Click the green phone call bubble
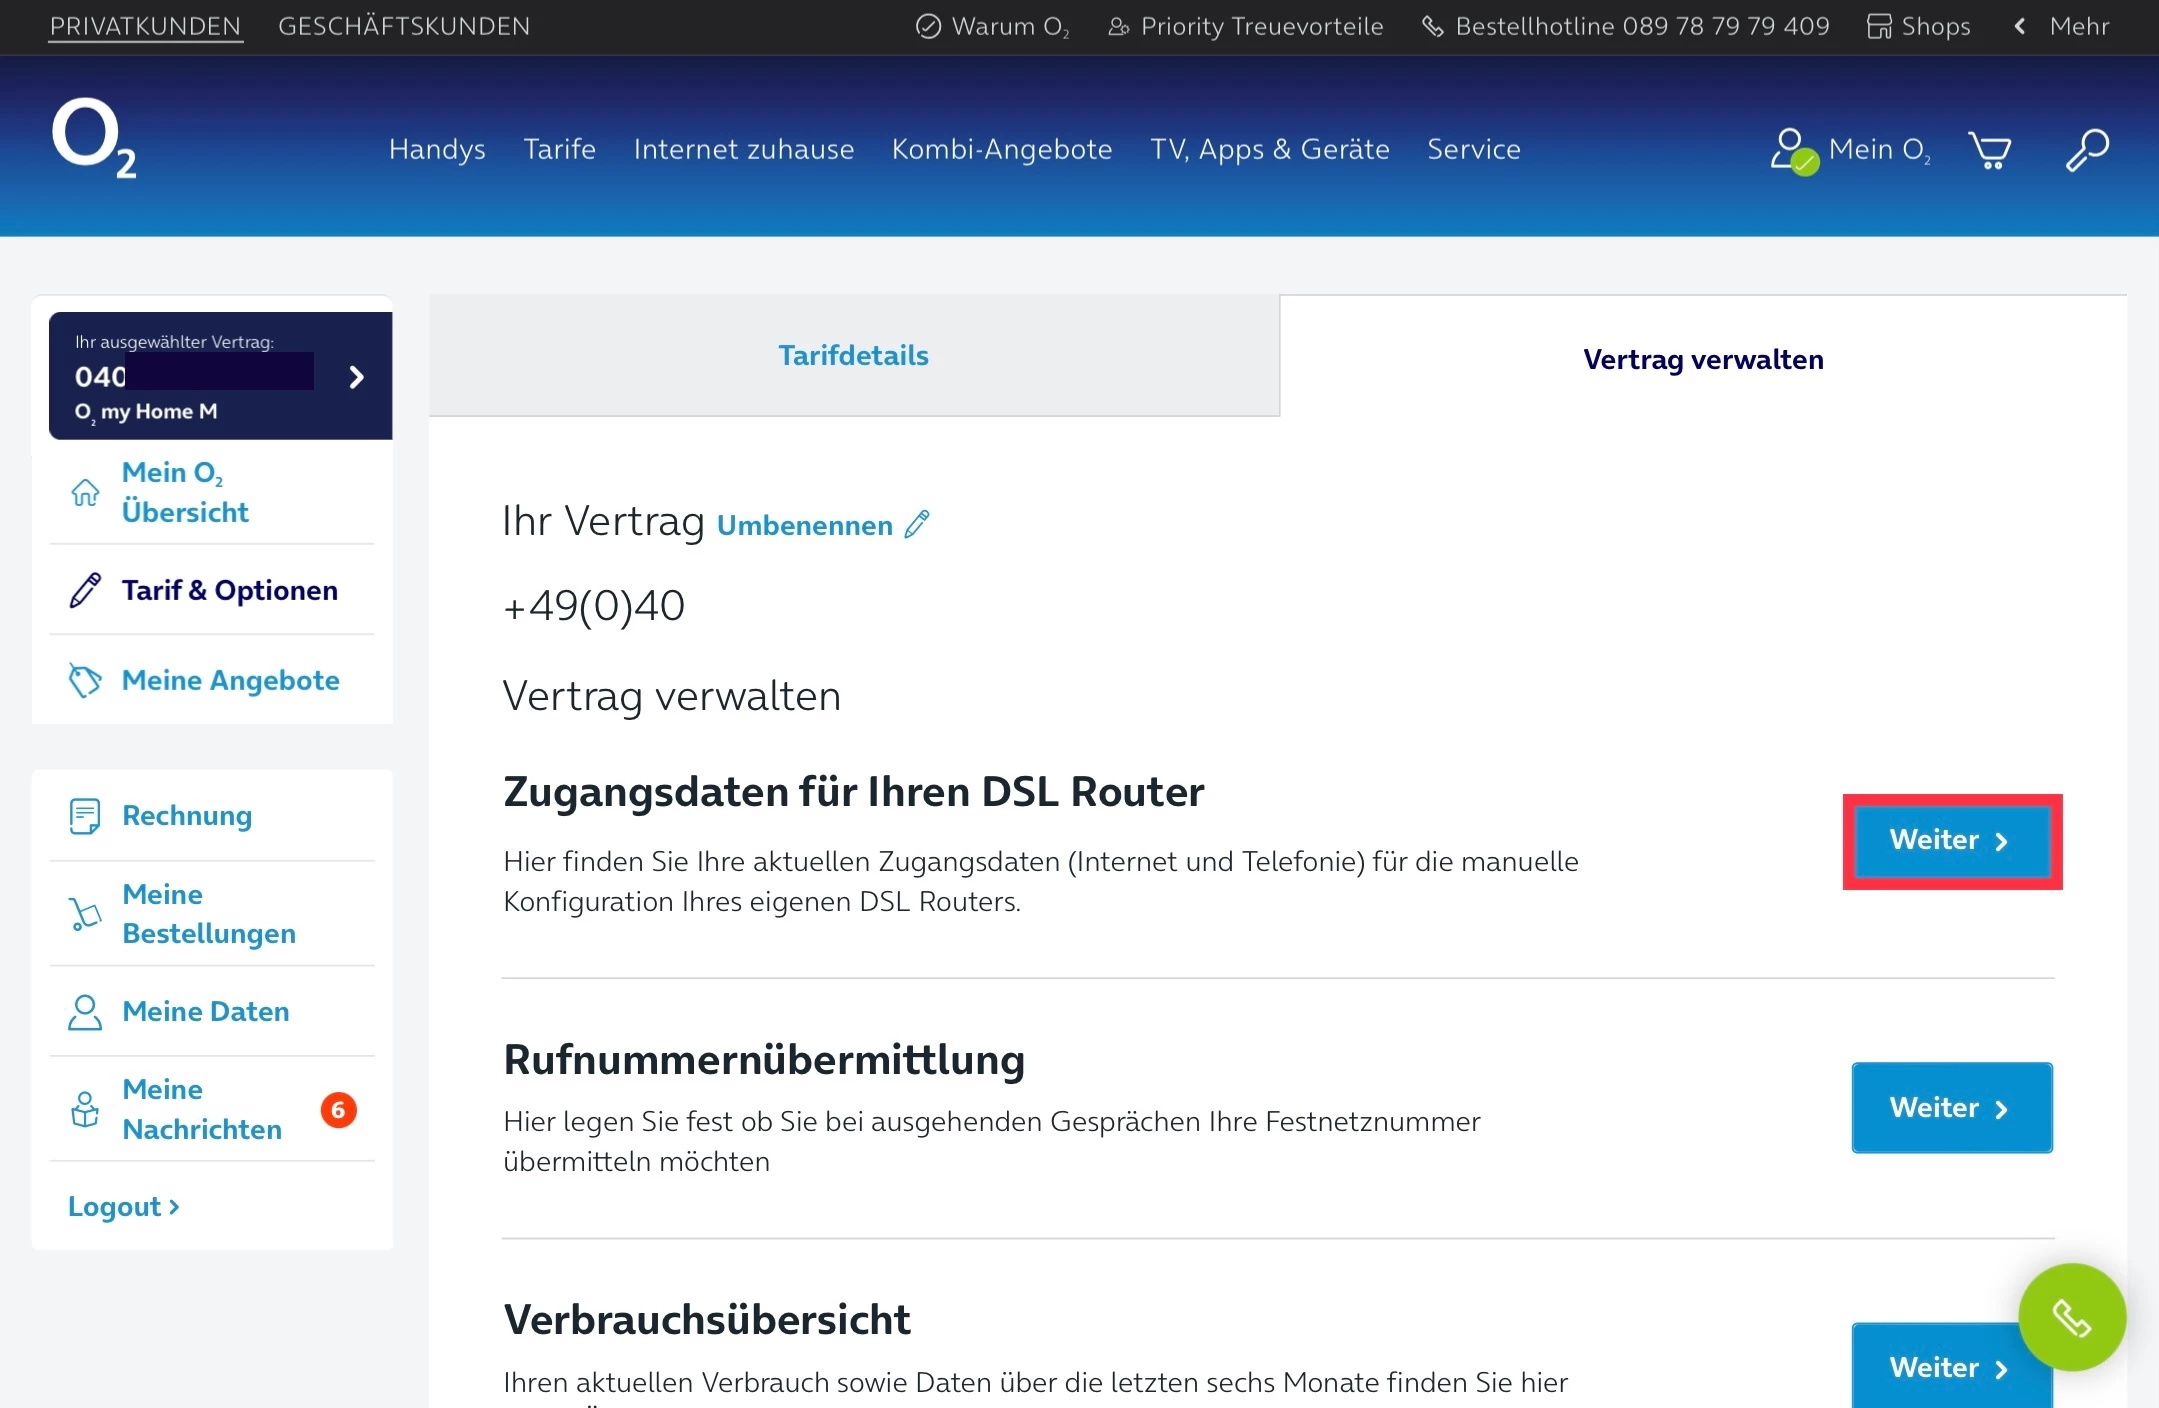2159x1408 pixels. pyautogui.click(x=2071, y=1317)
